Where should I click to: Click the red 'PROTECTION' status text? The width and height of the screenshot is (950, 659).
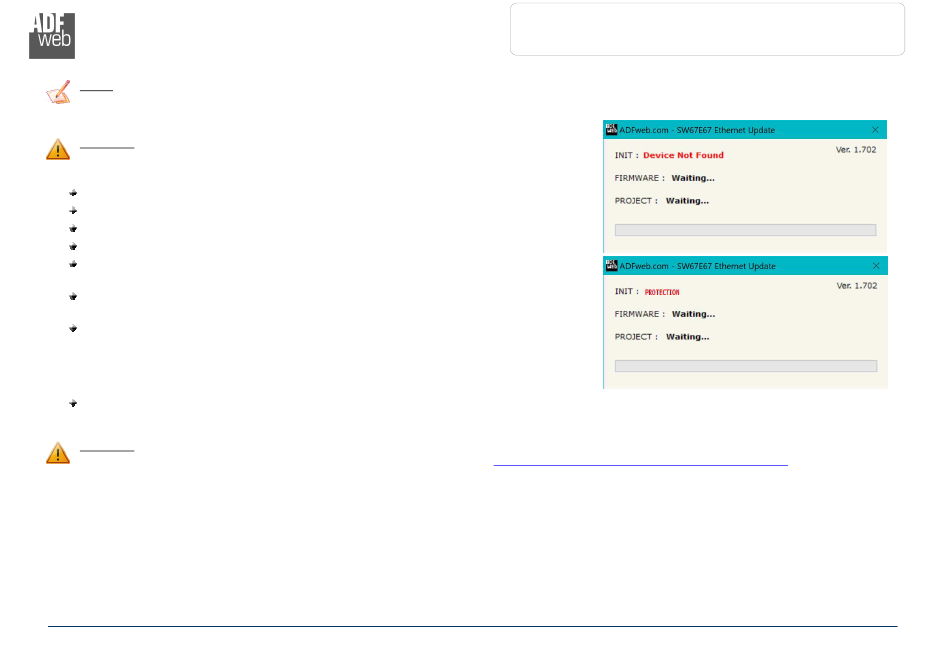coord(662,292)
